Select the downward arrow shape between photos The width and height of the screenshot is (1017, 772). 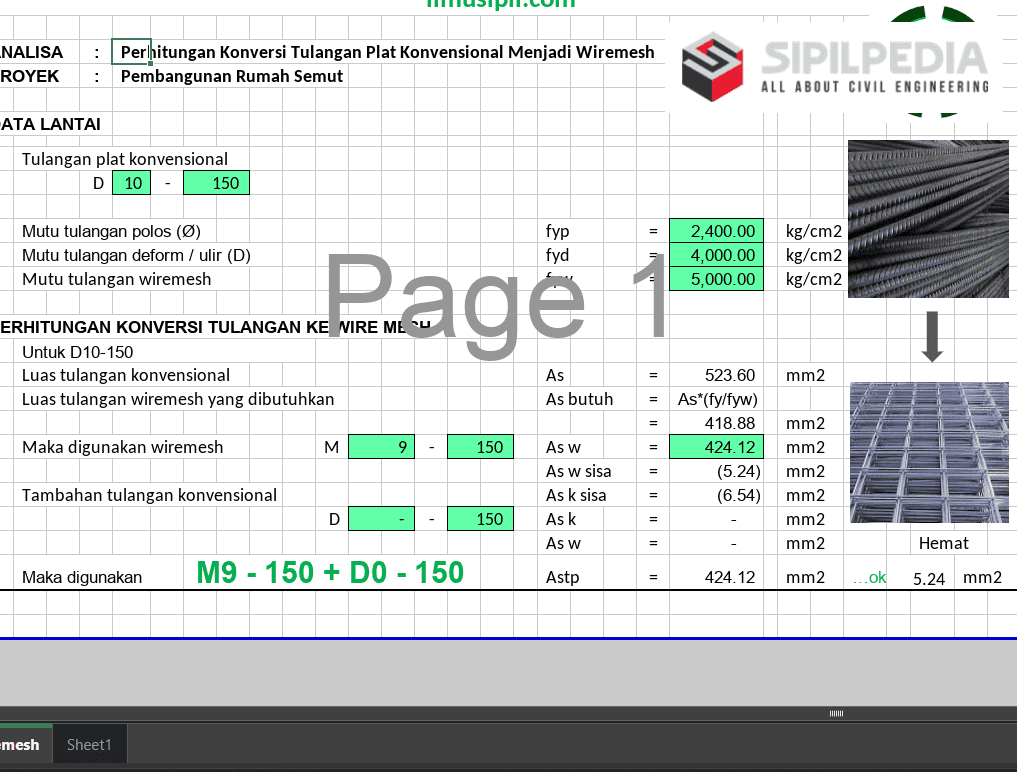click(932, 338)
